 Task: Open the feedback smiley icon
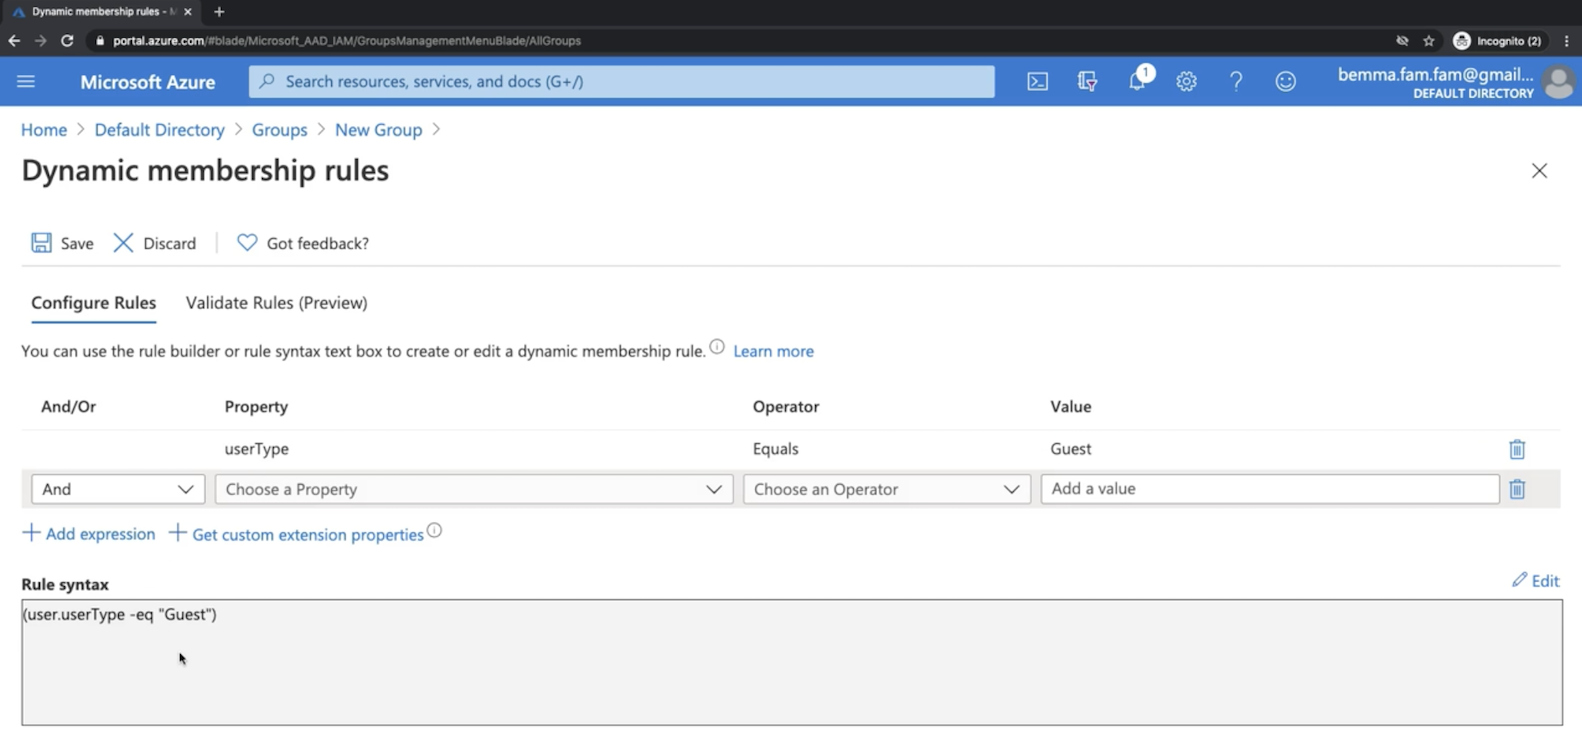tap(1286, 82)
